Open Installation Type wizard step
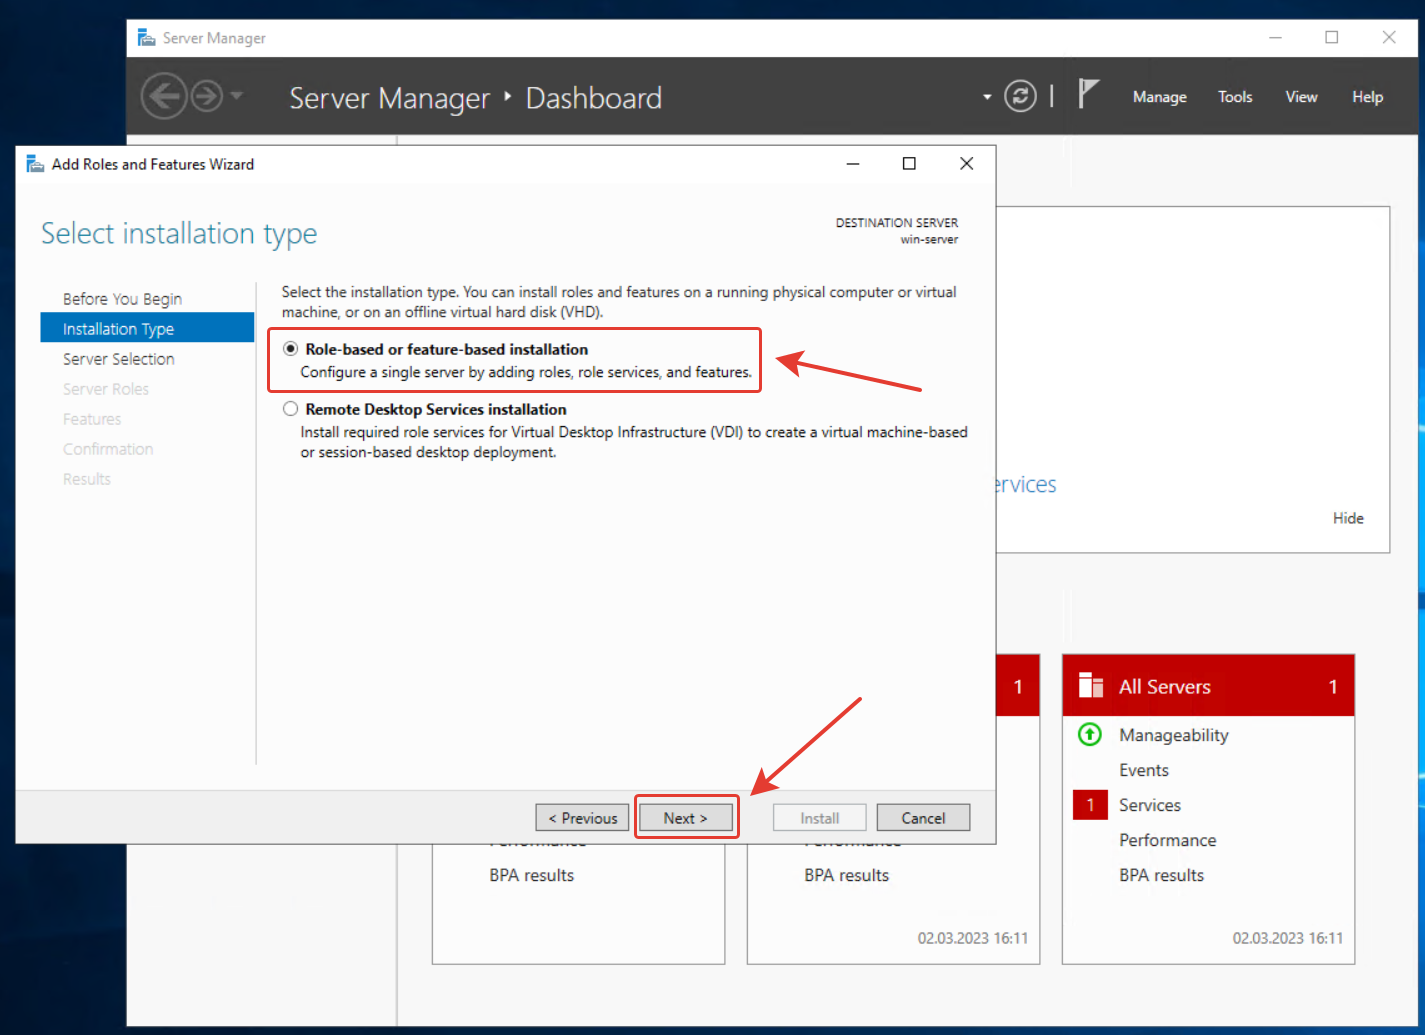This screenshot has height=1035, width=1425. click(147, 328)
